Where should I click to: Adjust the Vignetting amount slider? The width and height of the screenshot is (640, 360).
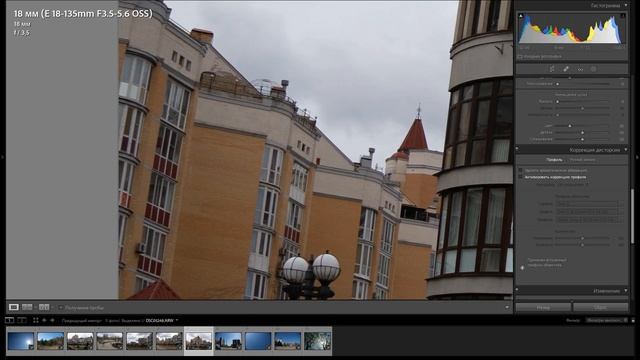point(582,245)
